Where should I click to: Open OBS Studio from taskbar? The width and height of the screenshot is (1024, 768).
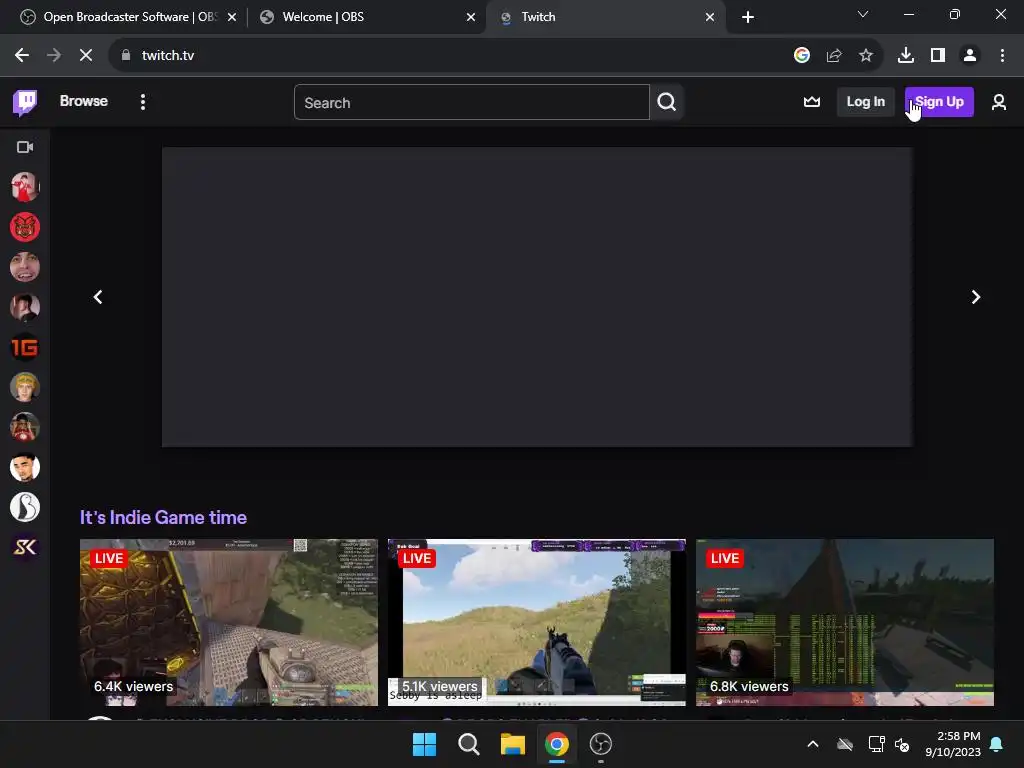coord(601,744)
